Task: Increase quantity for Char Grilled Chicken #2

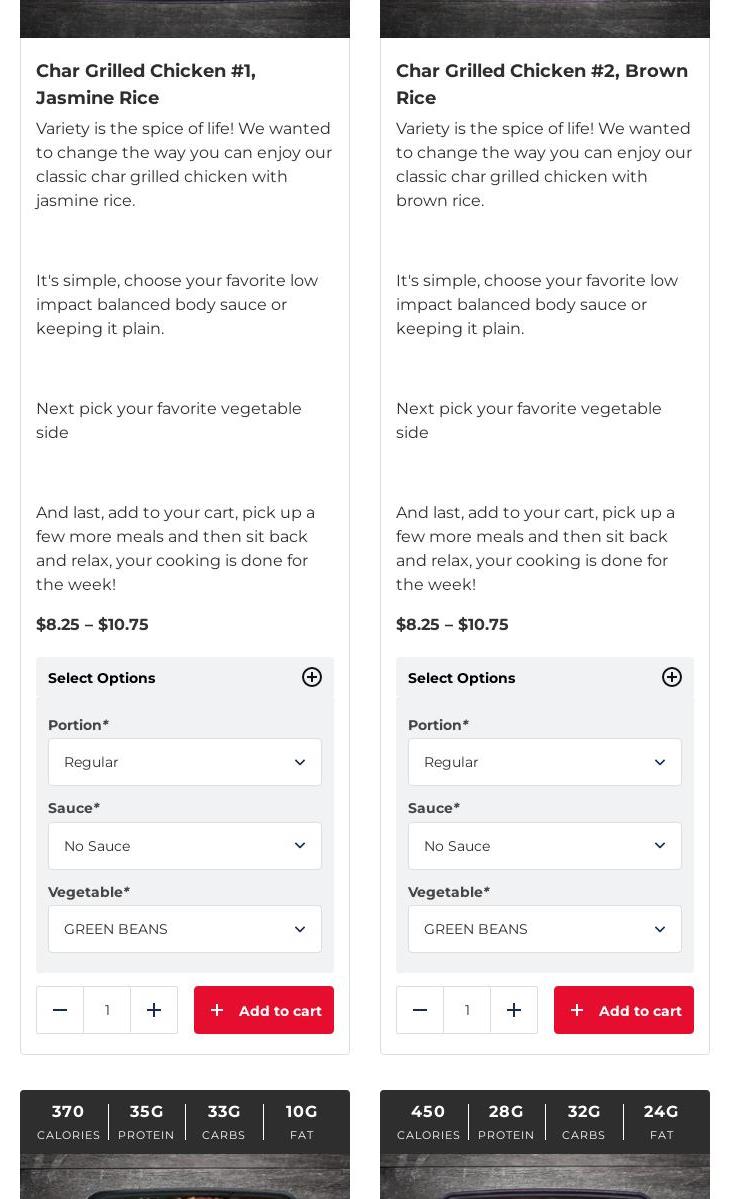Action: point(514,1010)
